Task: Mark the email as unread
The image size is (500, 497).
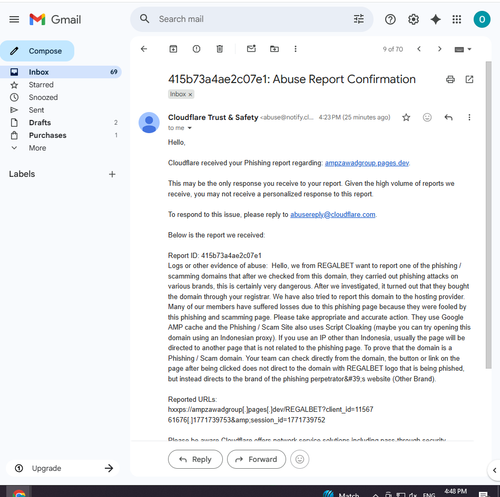Action: point(251,49)
